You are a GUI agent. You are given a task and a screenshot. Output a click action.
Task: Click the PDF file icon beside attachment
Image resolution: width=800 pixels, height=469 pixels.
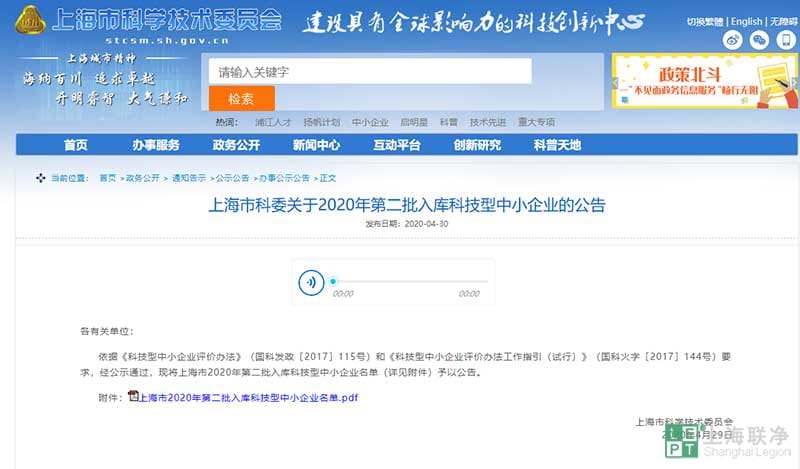pos(133,396)
